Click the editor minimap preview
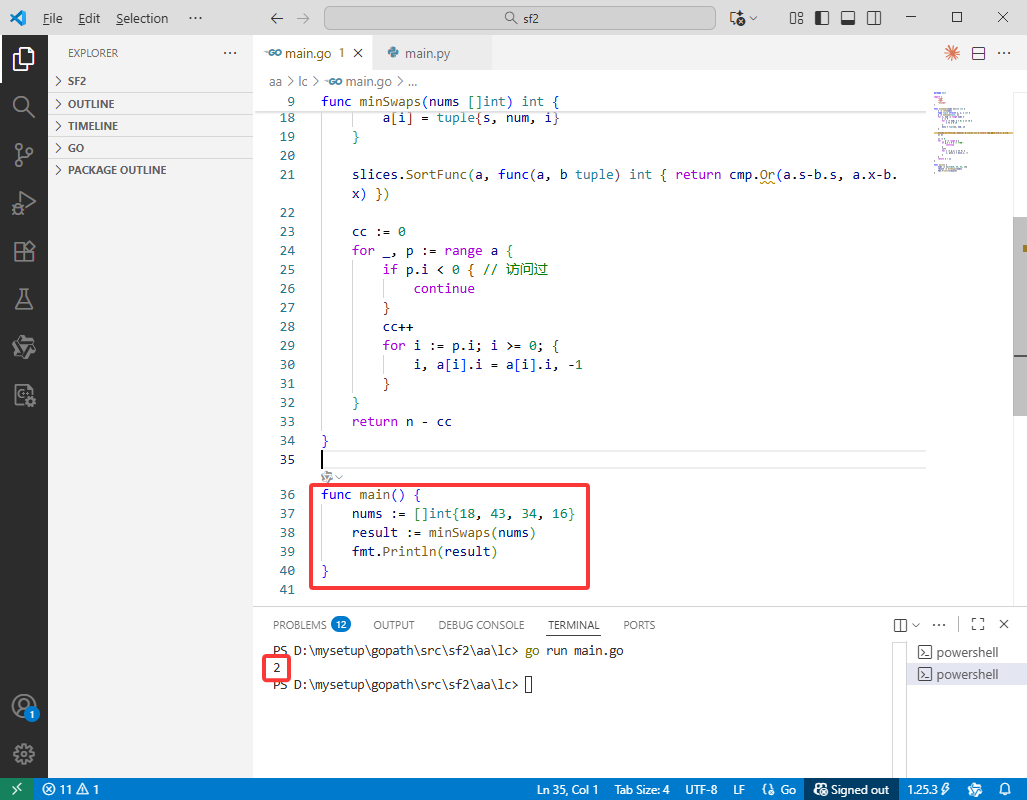1027x800 pixels. (x=972, y=132)
